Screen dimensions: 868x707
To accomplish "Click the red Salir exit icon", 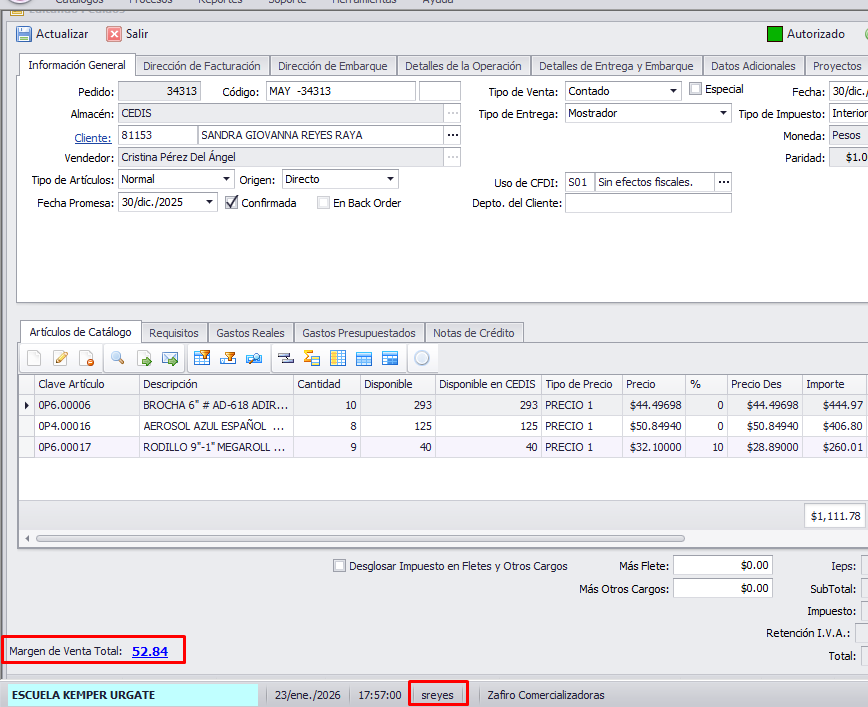I will 114,34.
